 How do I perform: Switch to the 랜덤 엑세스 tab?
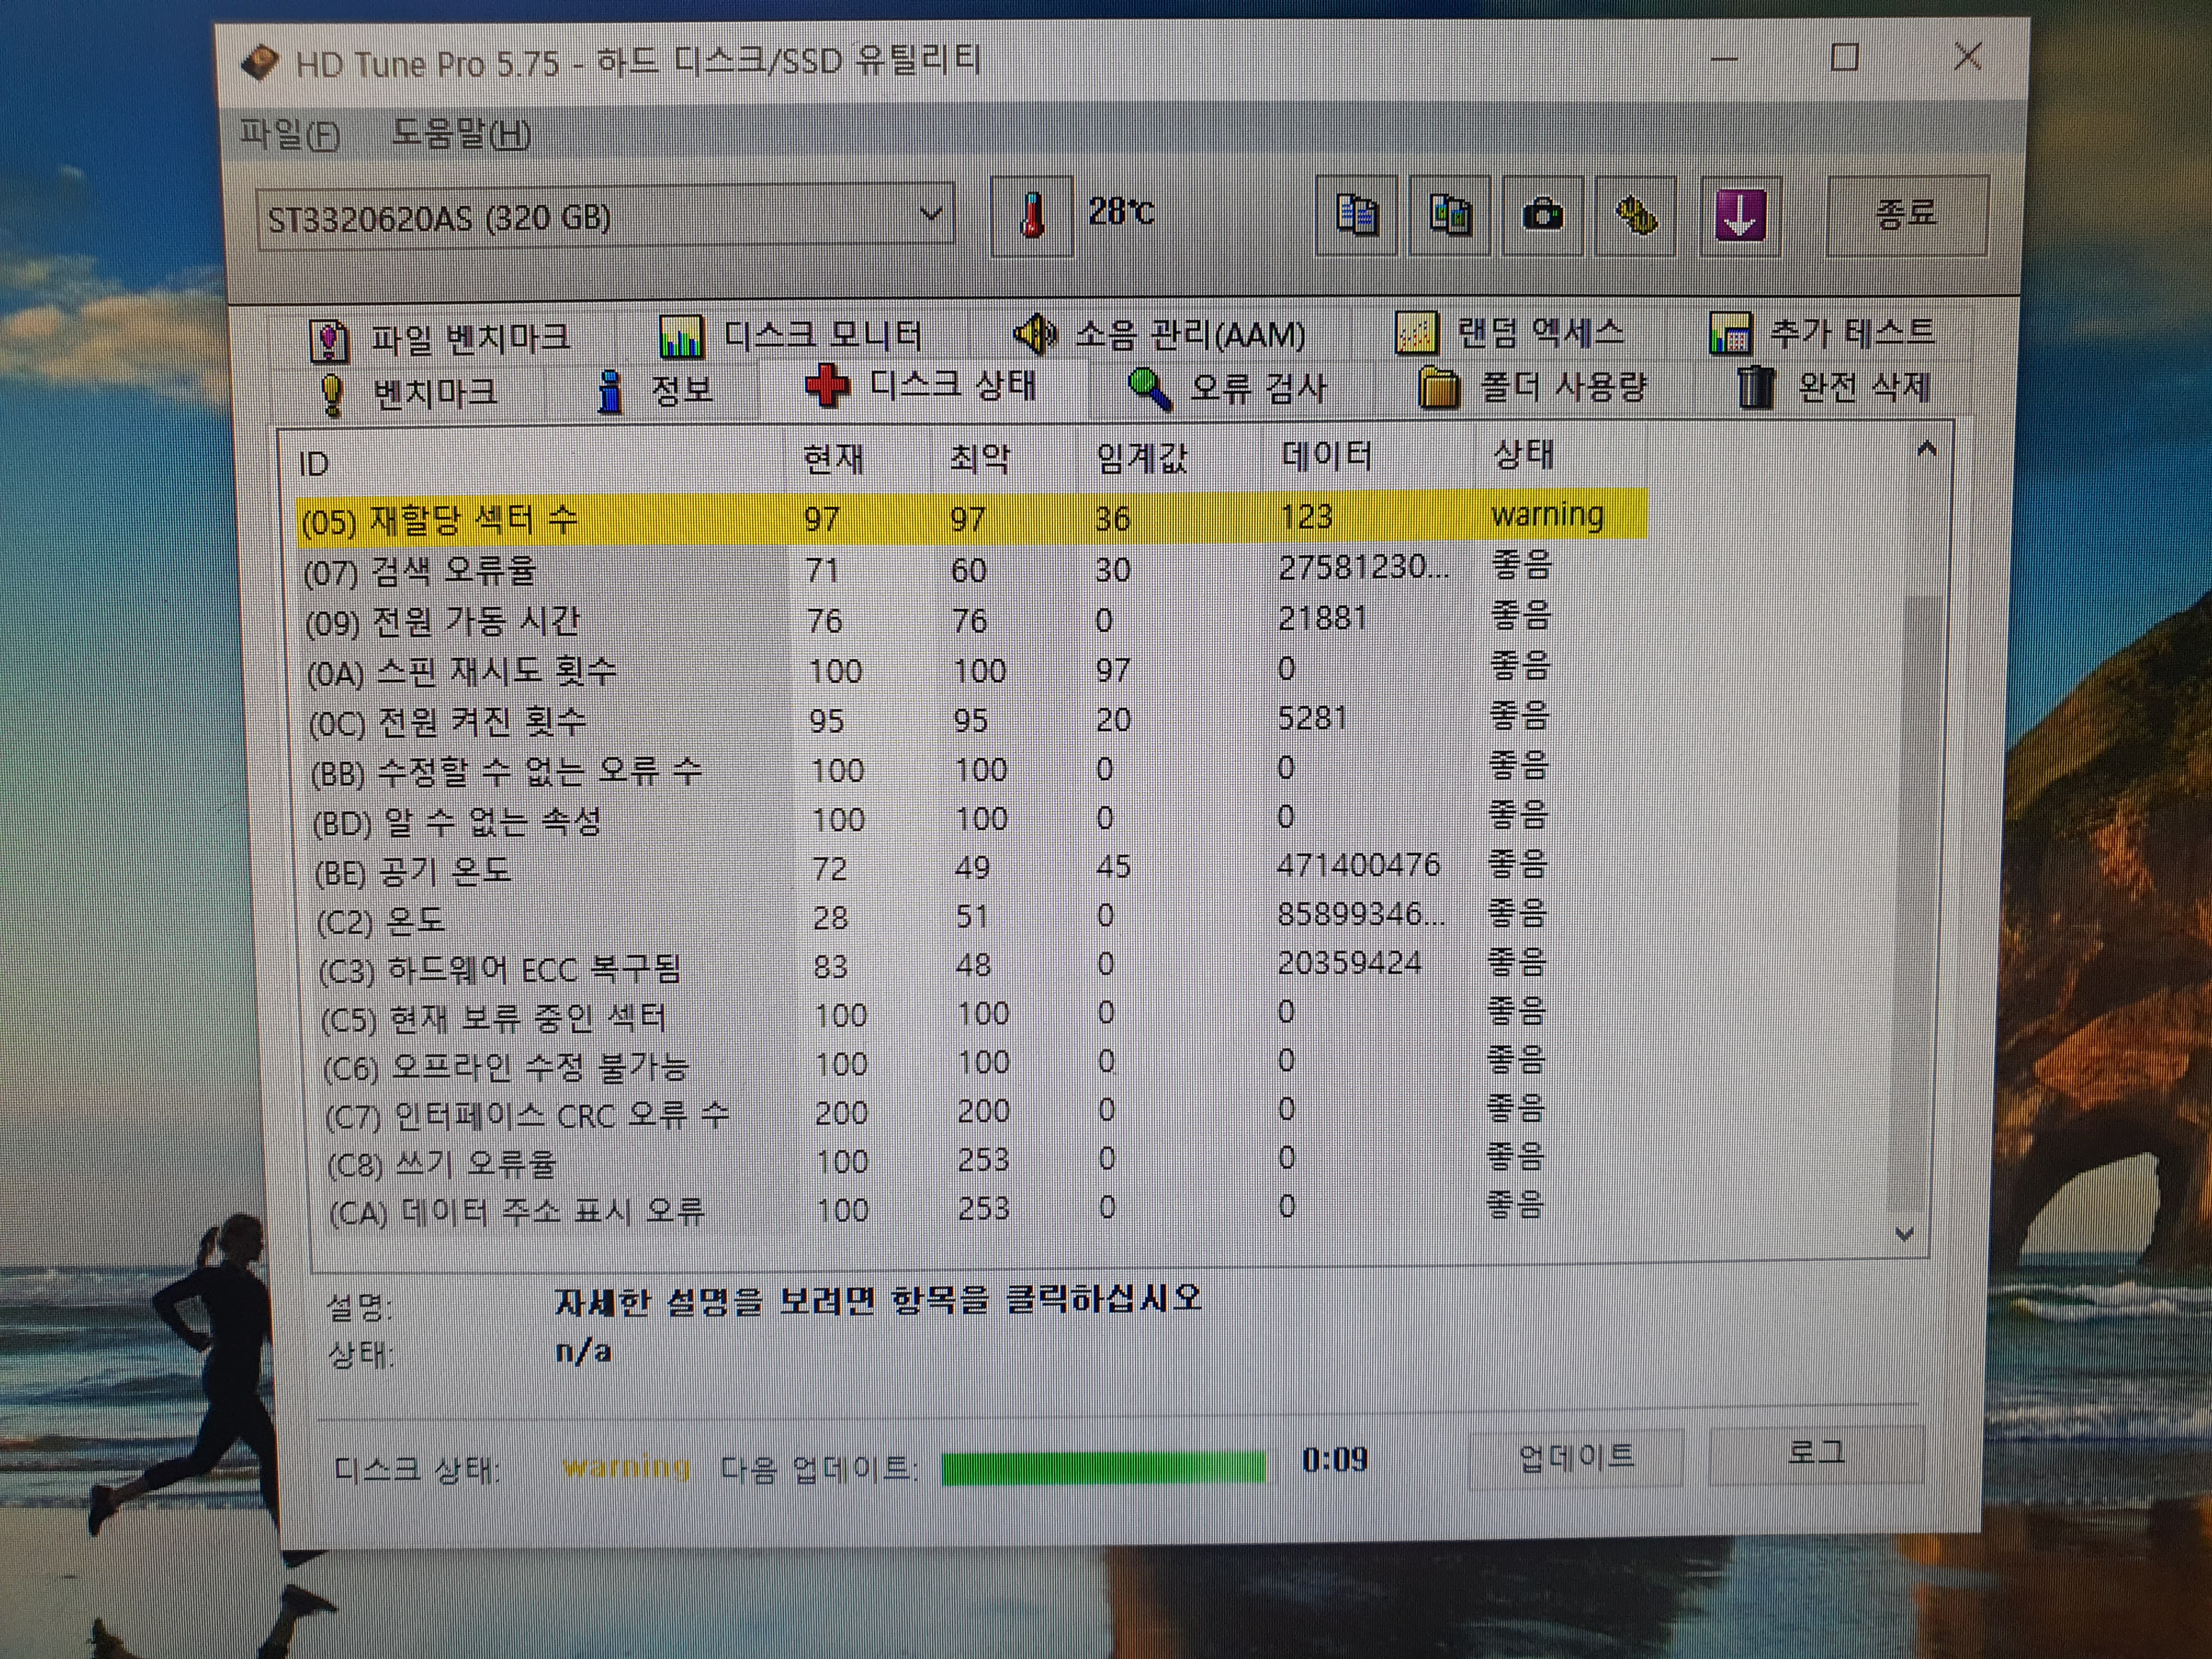[1510, 333]
